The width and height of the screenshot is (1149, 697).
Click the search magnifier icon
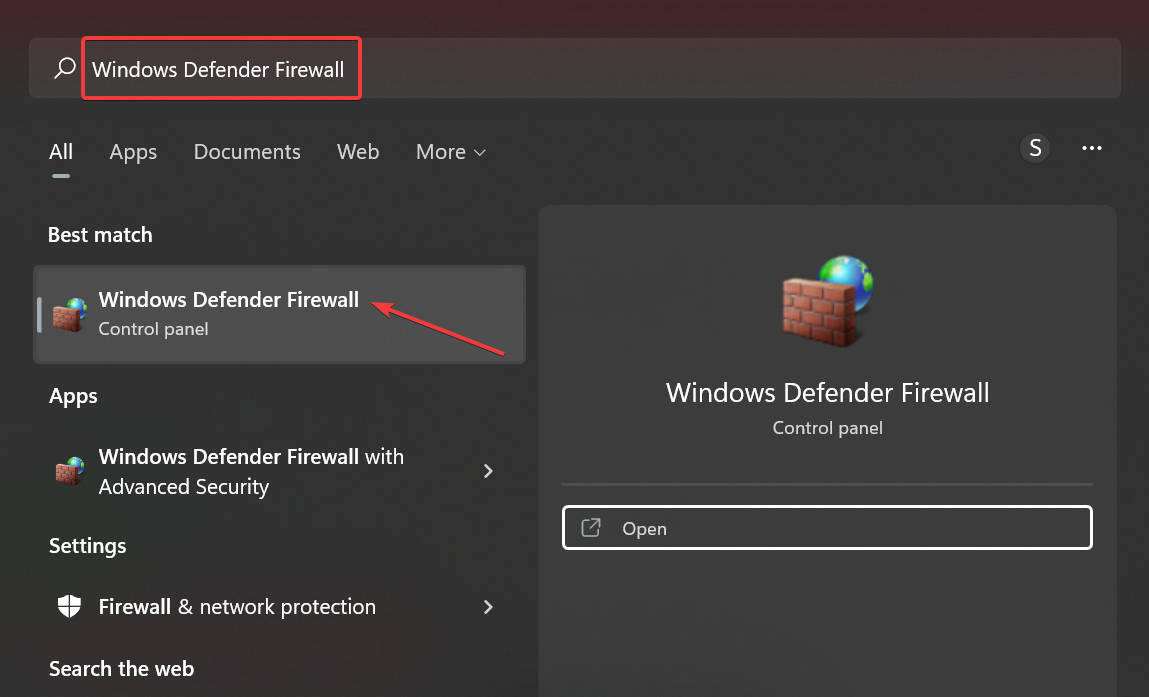pyautogui.click(x=64, y=69)
